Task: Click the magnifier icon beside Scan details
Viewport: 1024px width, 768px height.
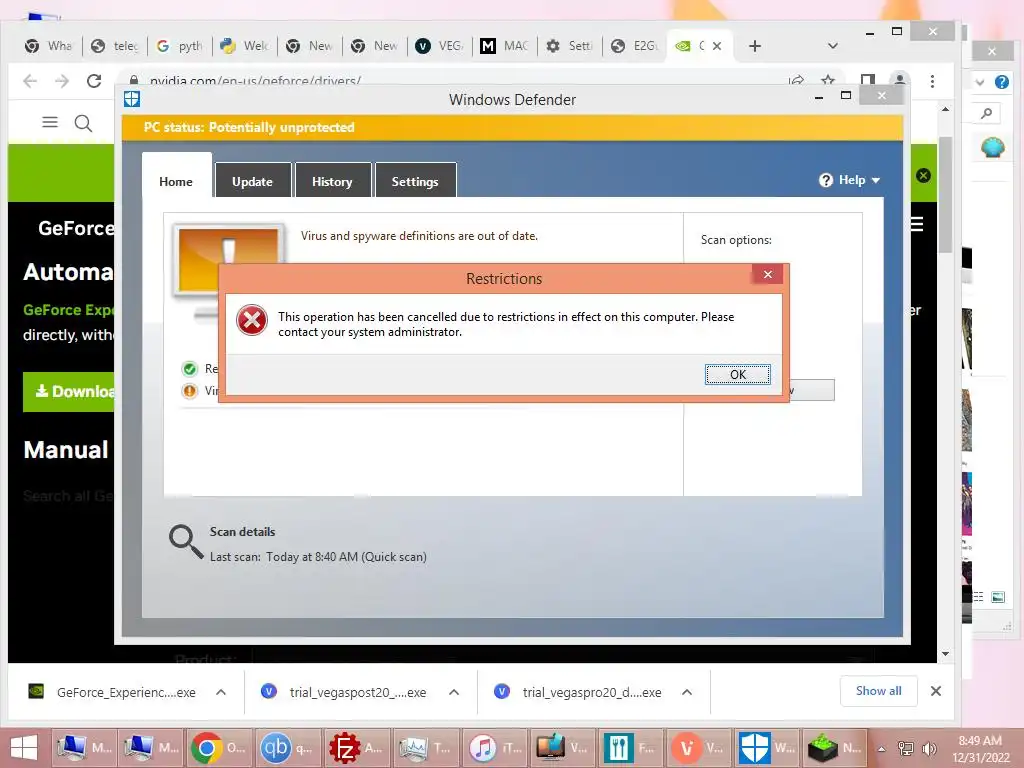Action: pyautogui.click(x=186, y=542)
